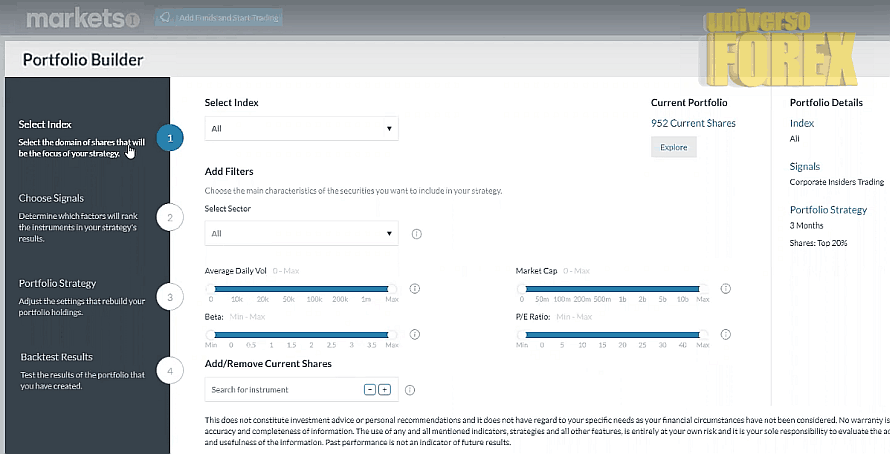Click step number 1 circle
The image size is (890, 454).
click(170, 138)
